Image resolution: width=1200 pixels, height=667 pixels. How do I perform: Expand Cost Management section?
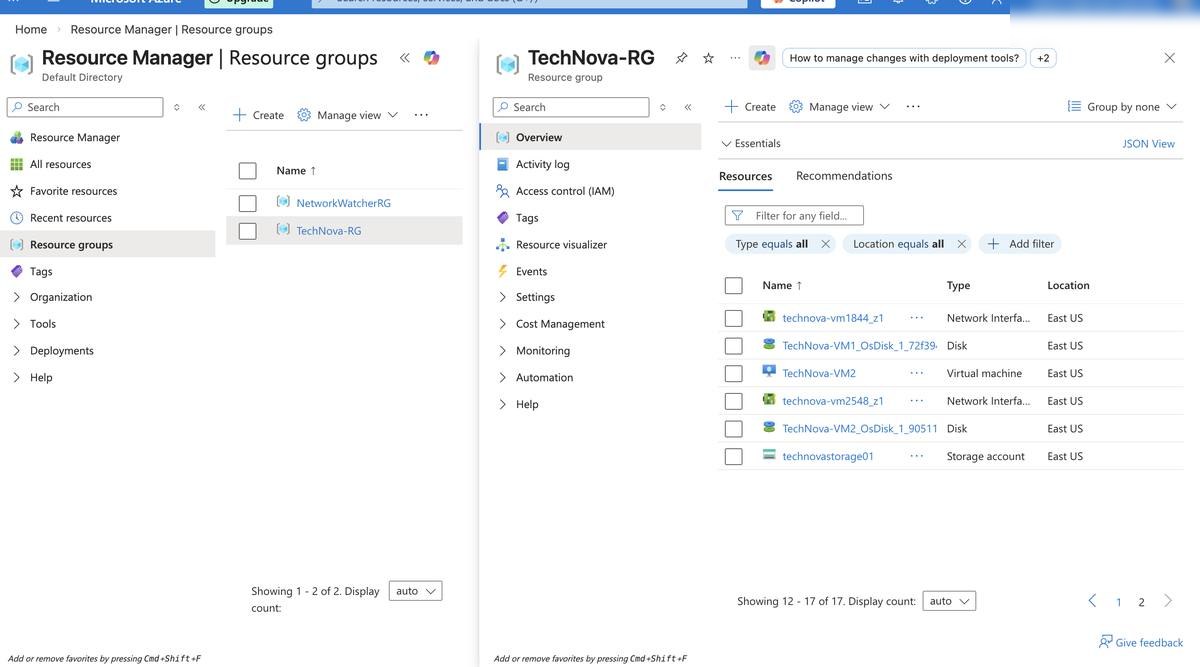tap(503, 324)
